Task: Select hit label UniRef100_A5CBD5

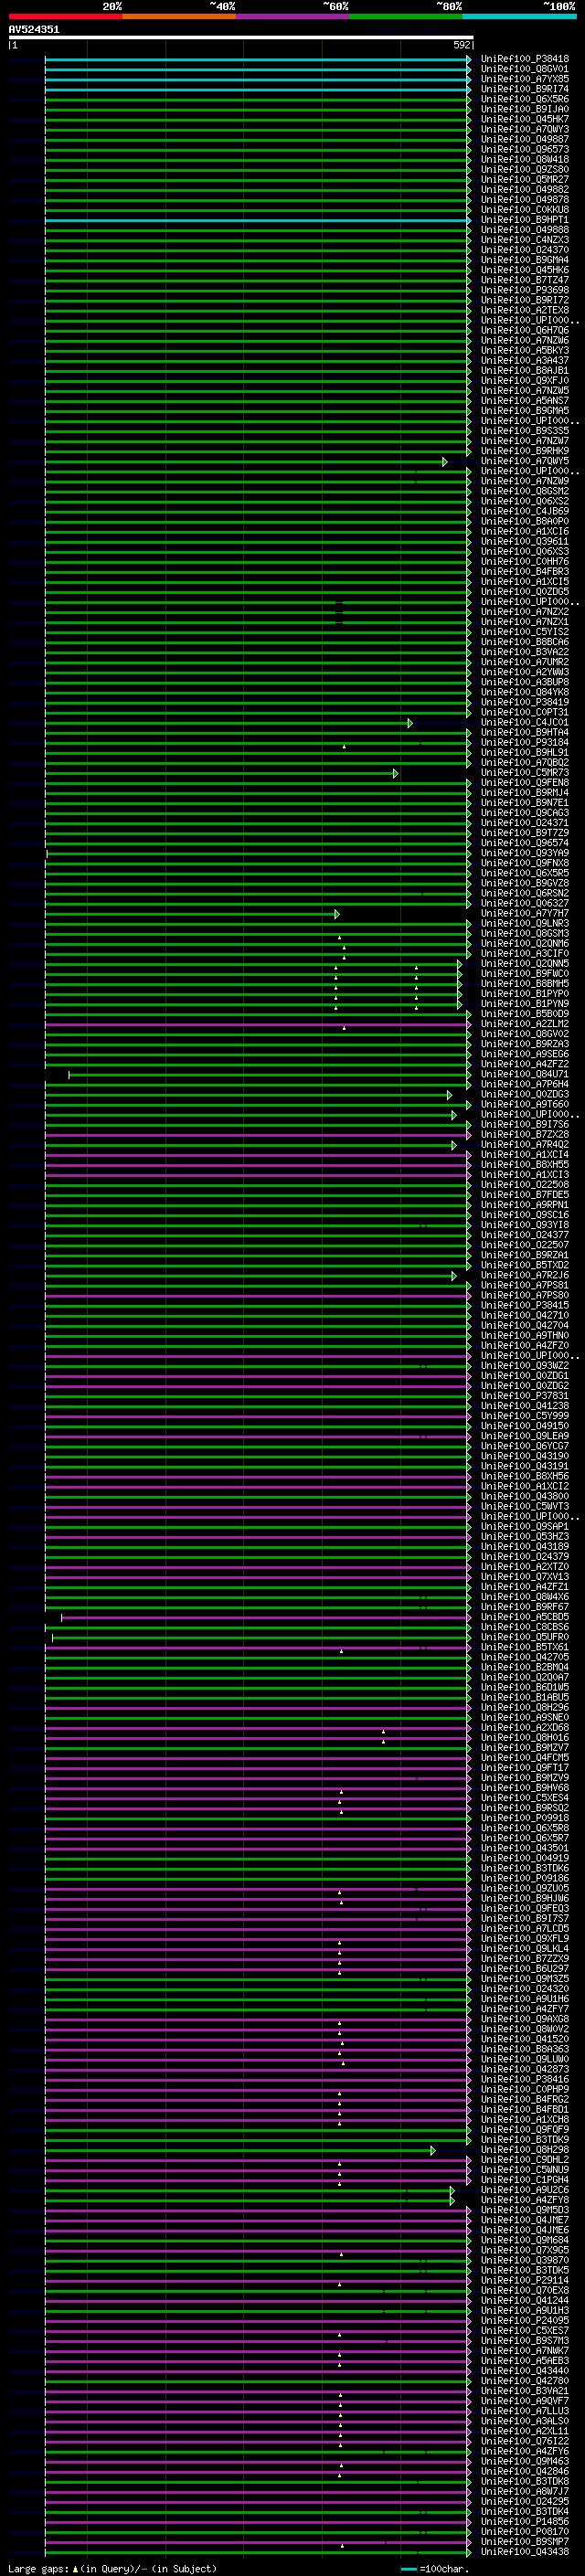Action: [x=525, y=1616]
